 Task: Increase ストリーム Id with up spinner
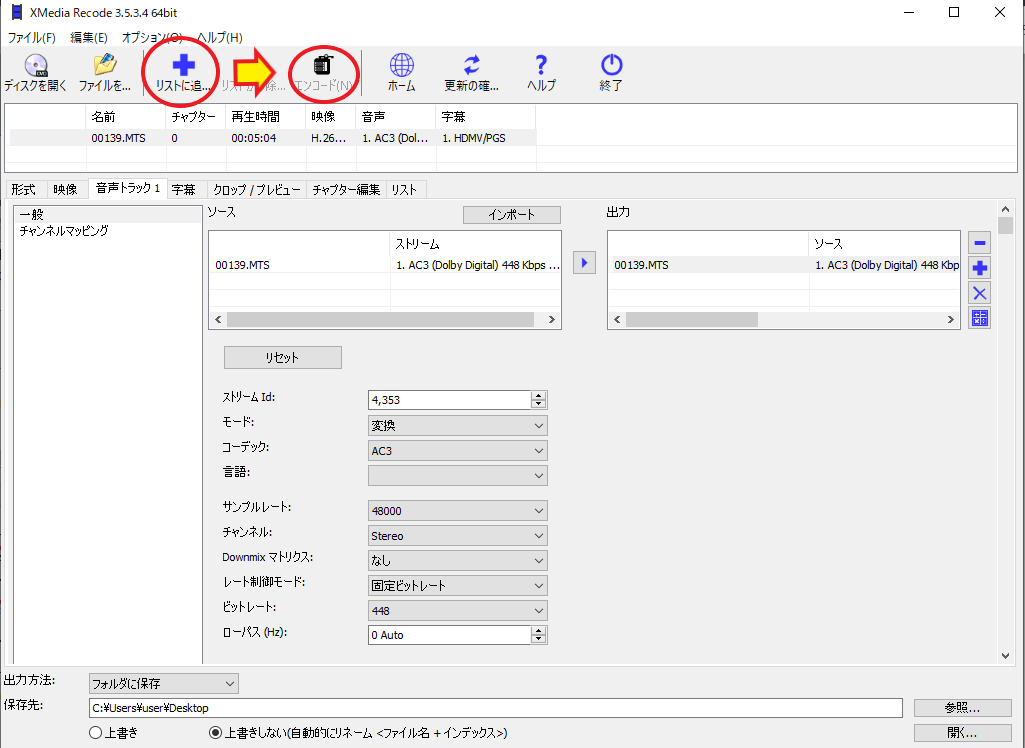click(539, 396)
